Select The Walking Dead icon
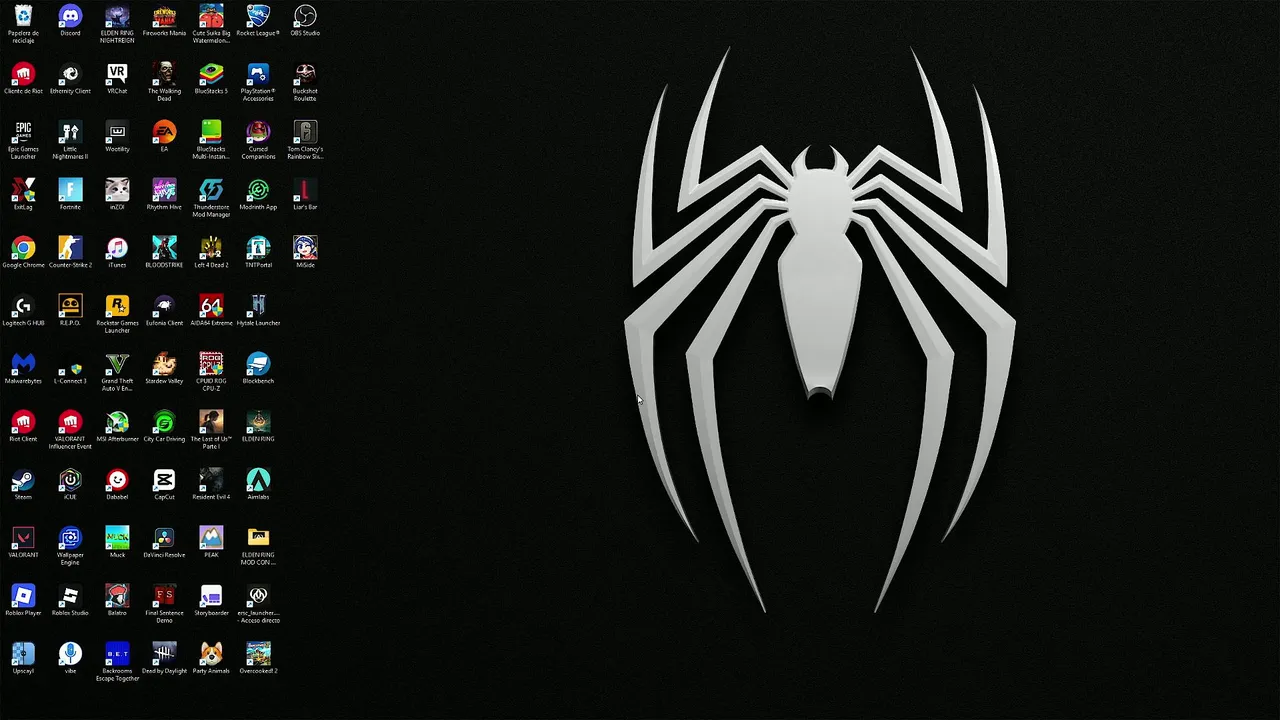Image resolution: width=1280 pixels, height=720 pixels. point(164,75)
